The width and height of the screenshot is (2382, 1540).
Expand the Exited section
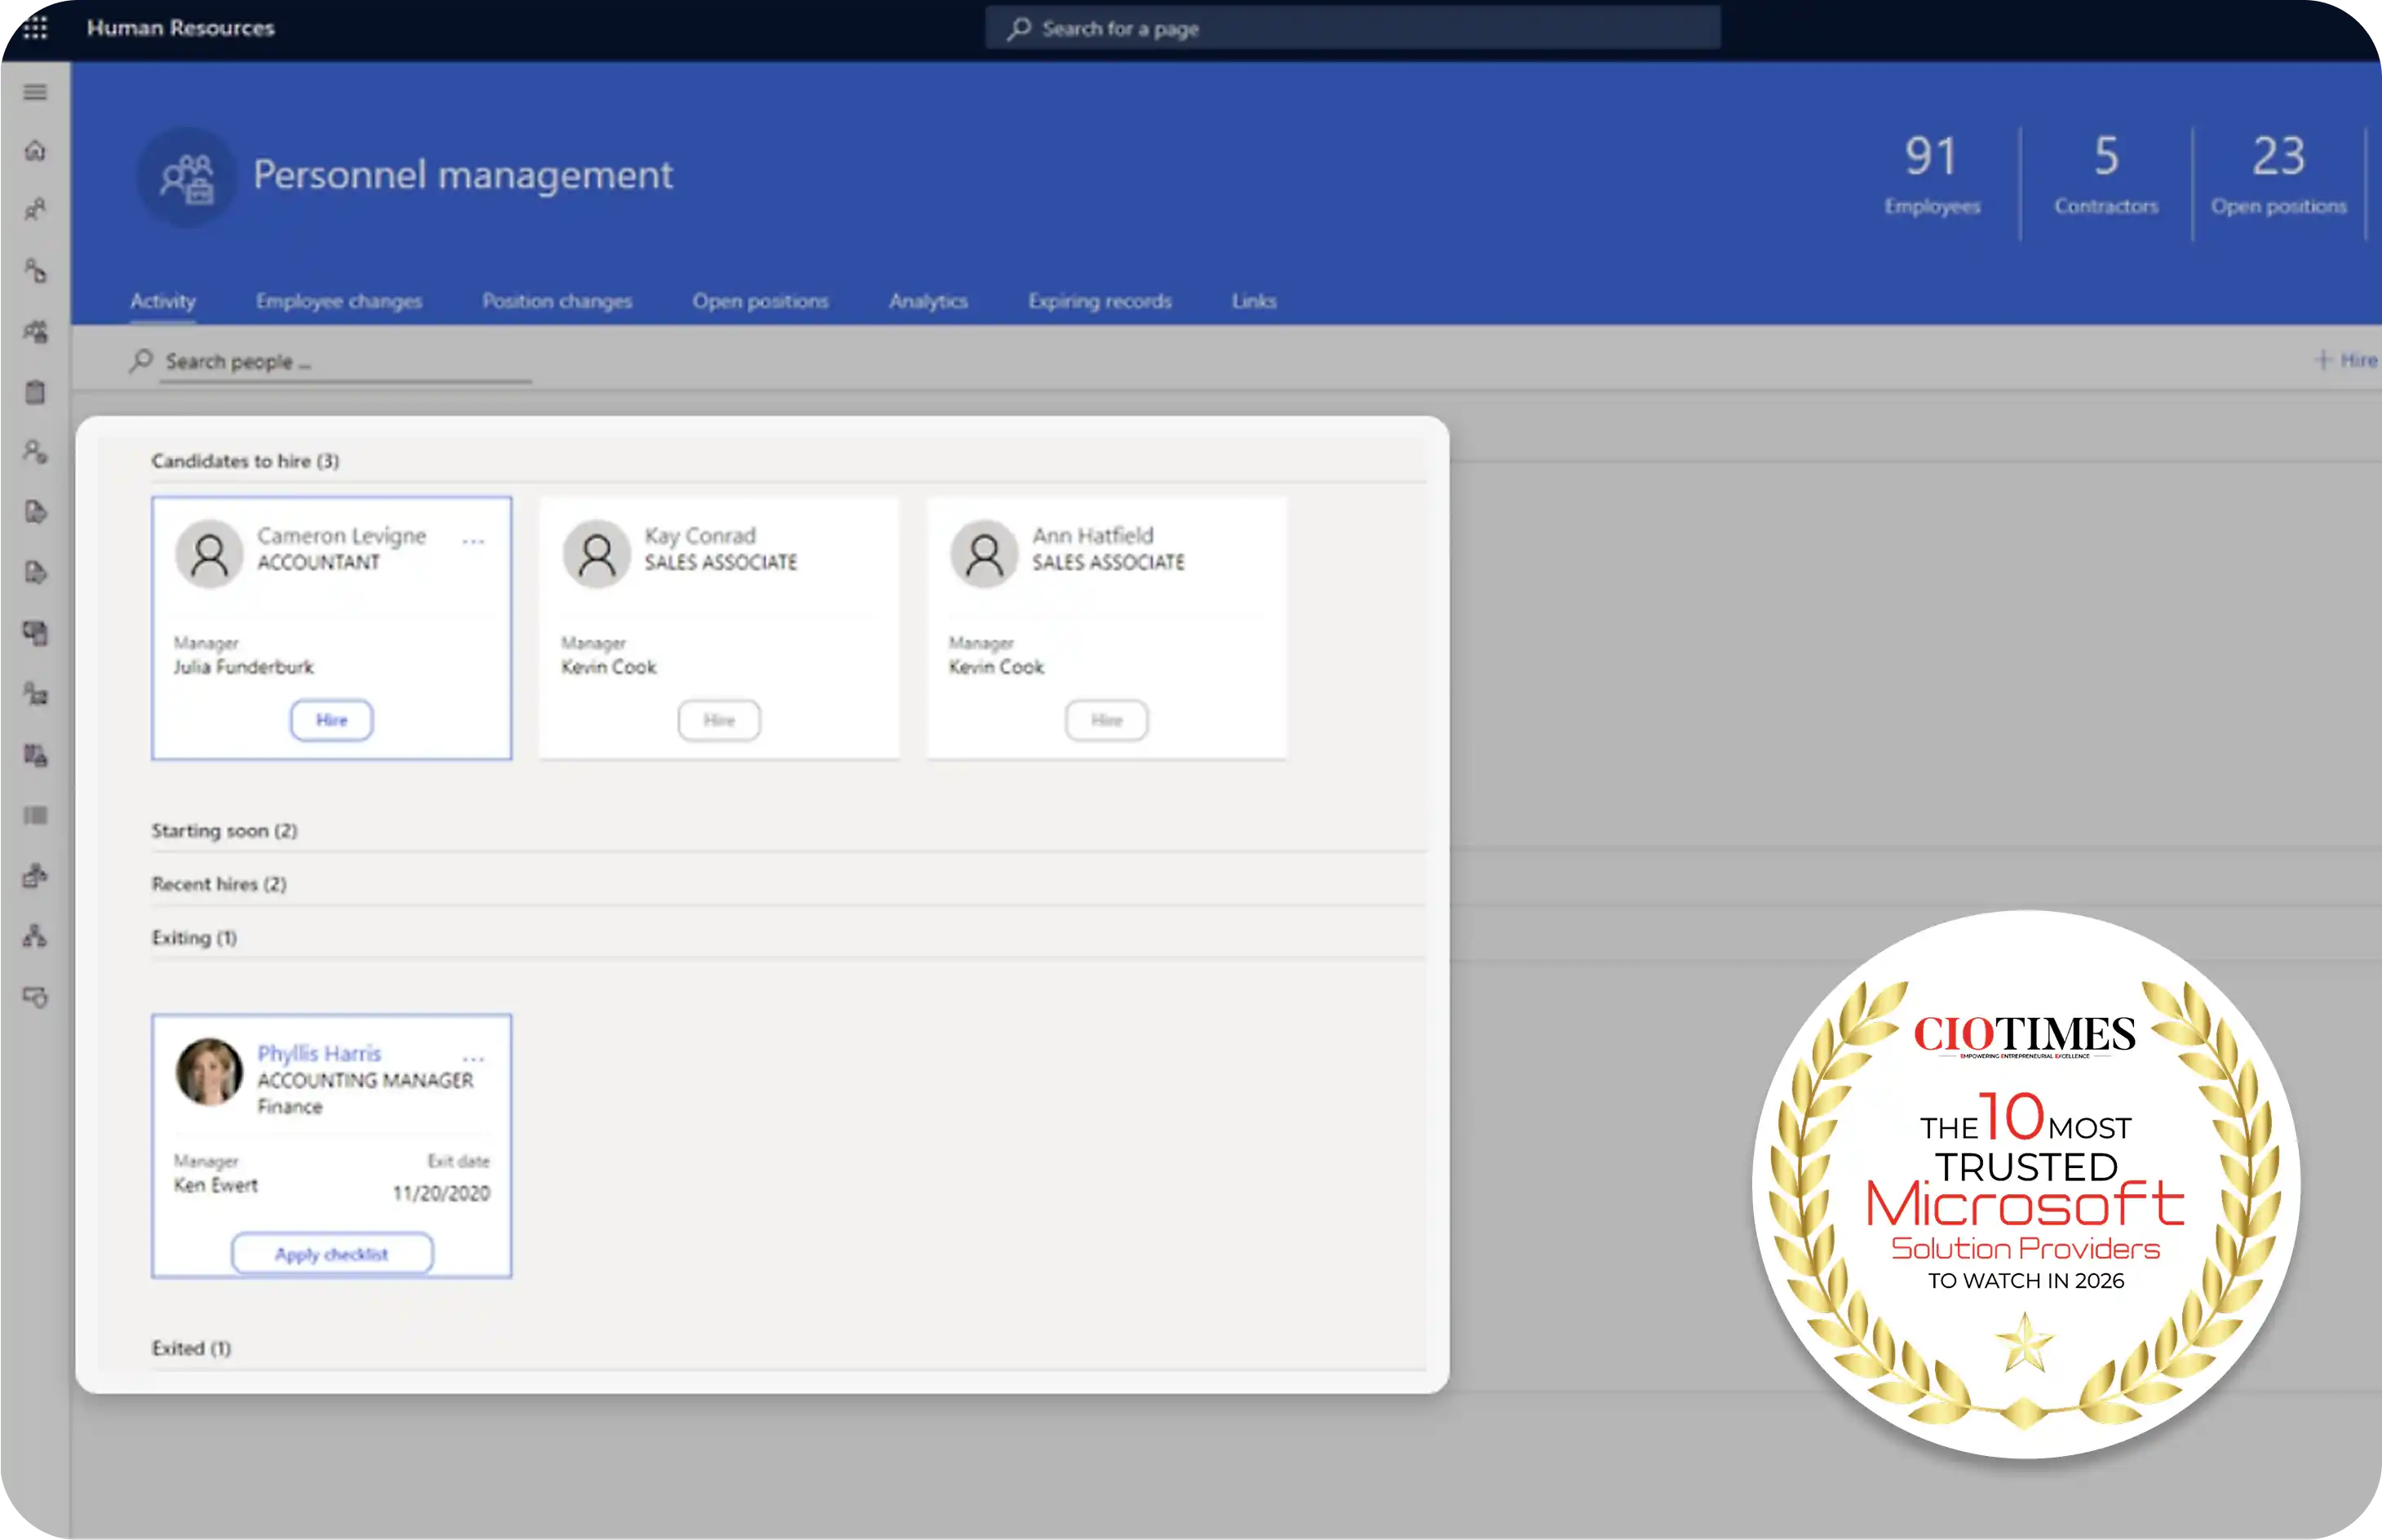coord(192,1347)
